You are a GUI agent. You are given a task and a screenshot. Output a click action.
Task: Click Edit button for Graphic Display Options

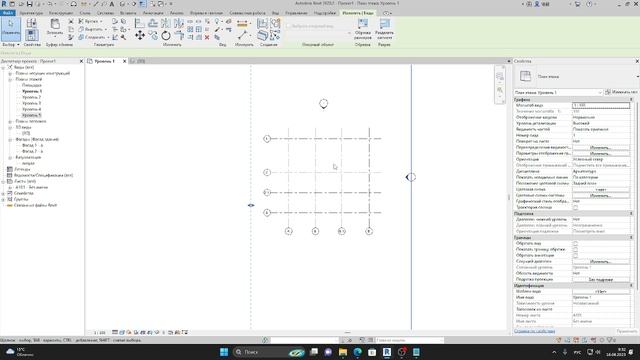click(601, 153)
